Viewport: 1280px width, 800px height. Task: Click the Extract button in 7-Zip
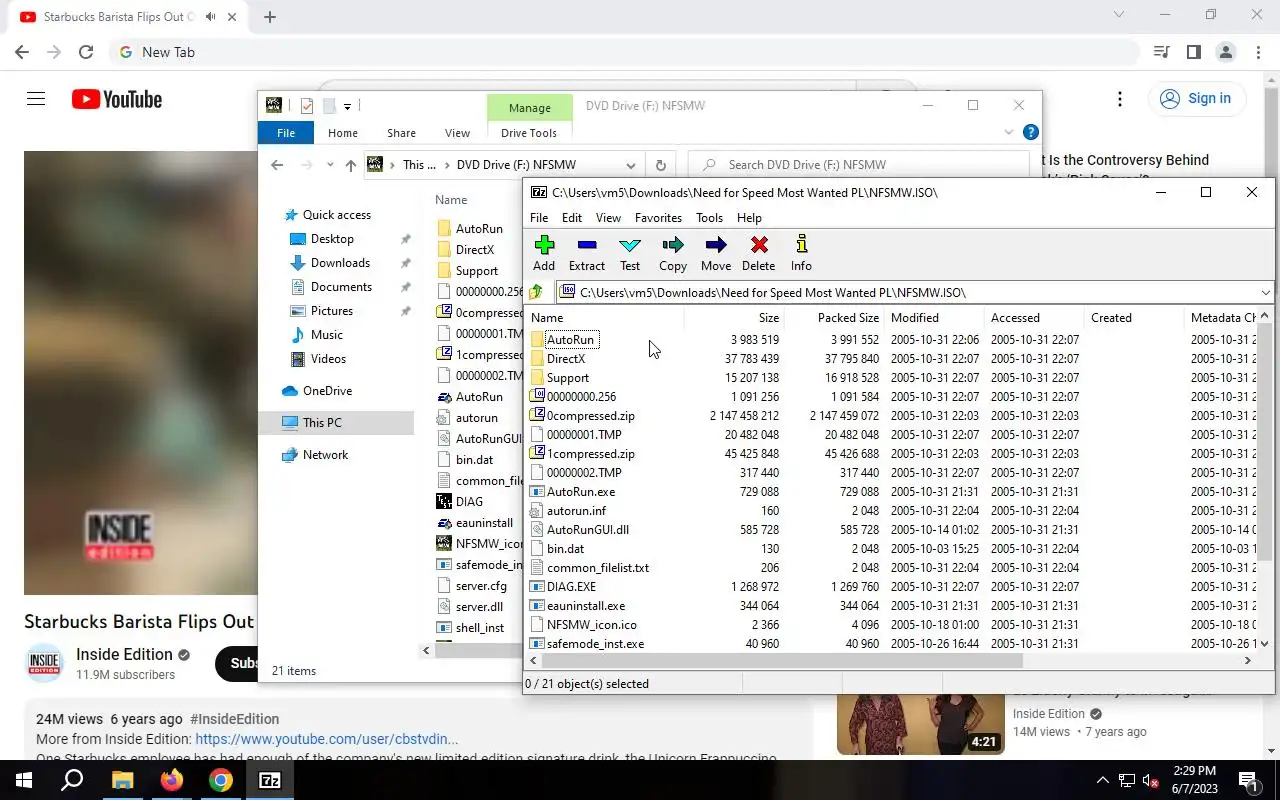tap(587, 253)
